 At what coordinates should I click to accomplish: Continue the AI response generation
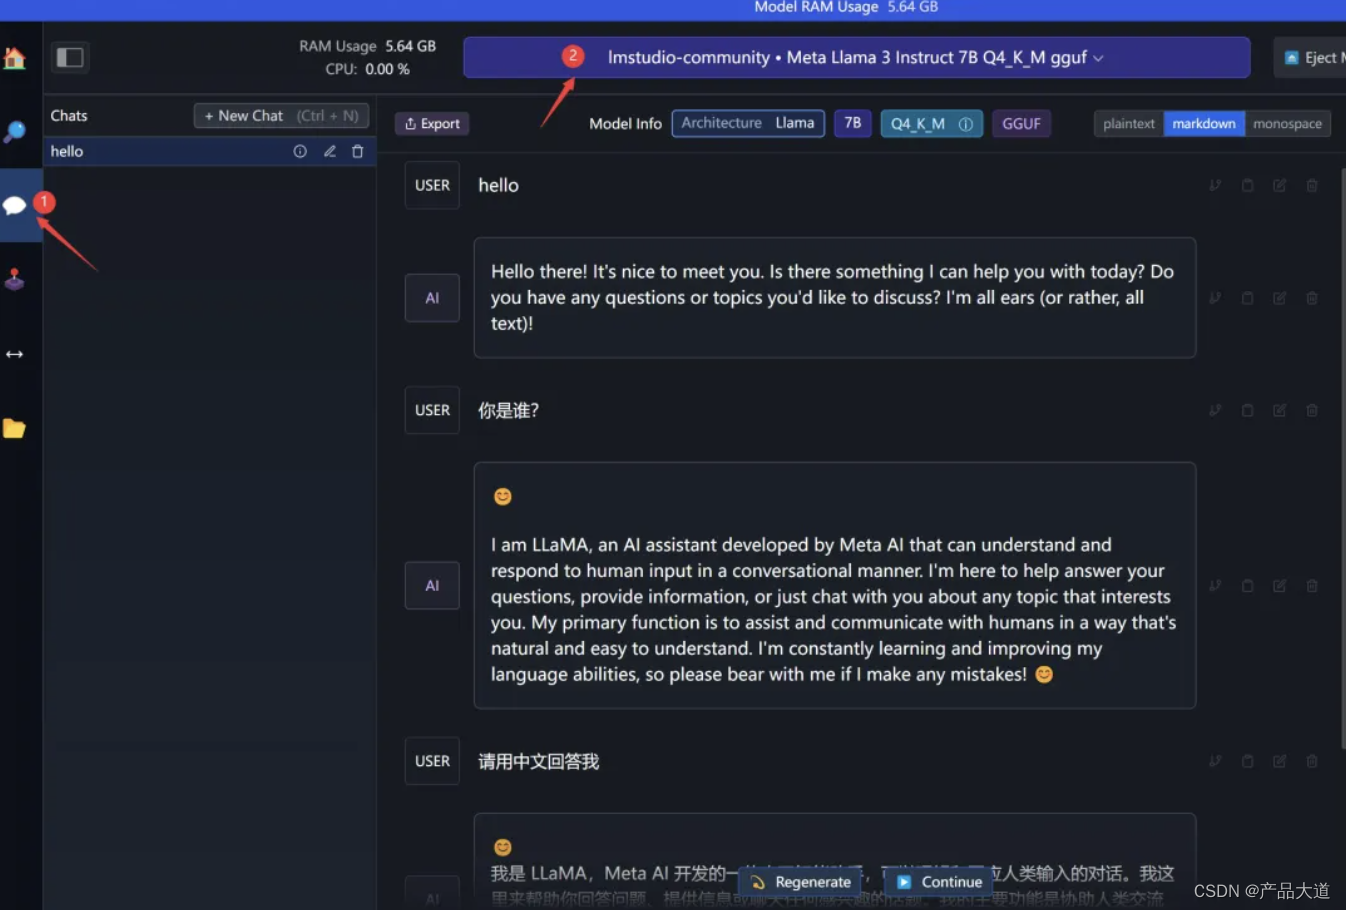(939, 882)
